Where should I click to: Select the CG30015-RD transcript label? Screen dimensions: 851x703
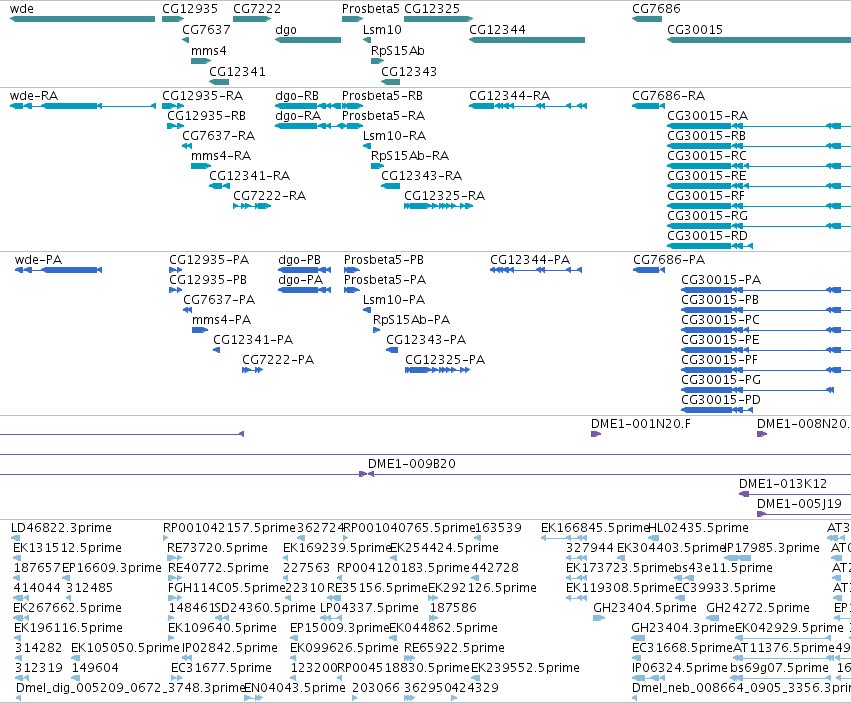707,236
